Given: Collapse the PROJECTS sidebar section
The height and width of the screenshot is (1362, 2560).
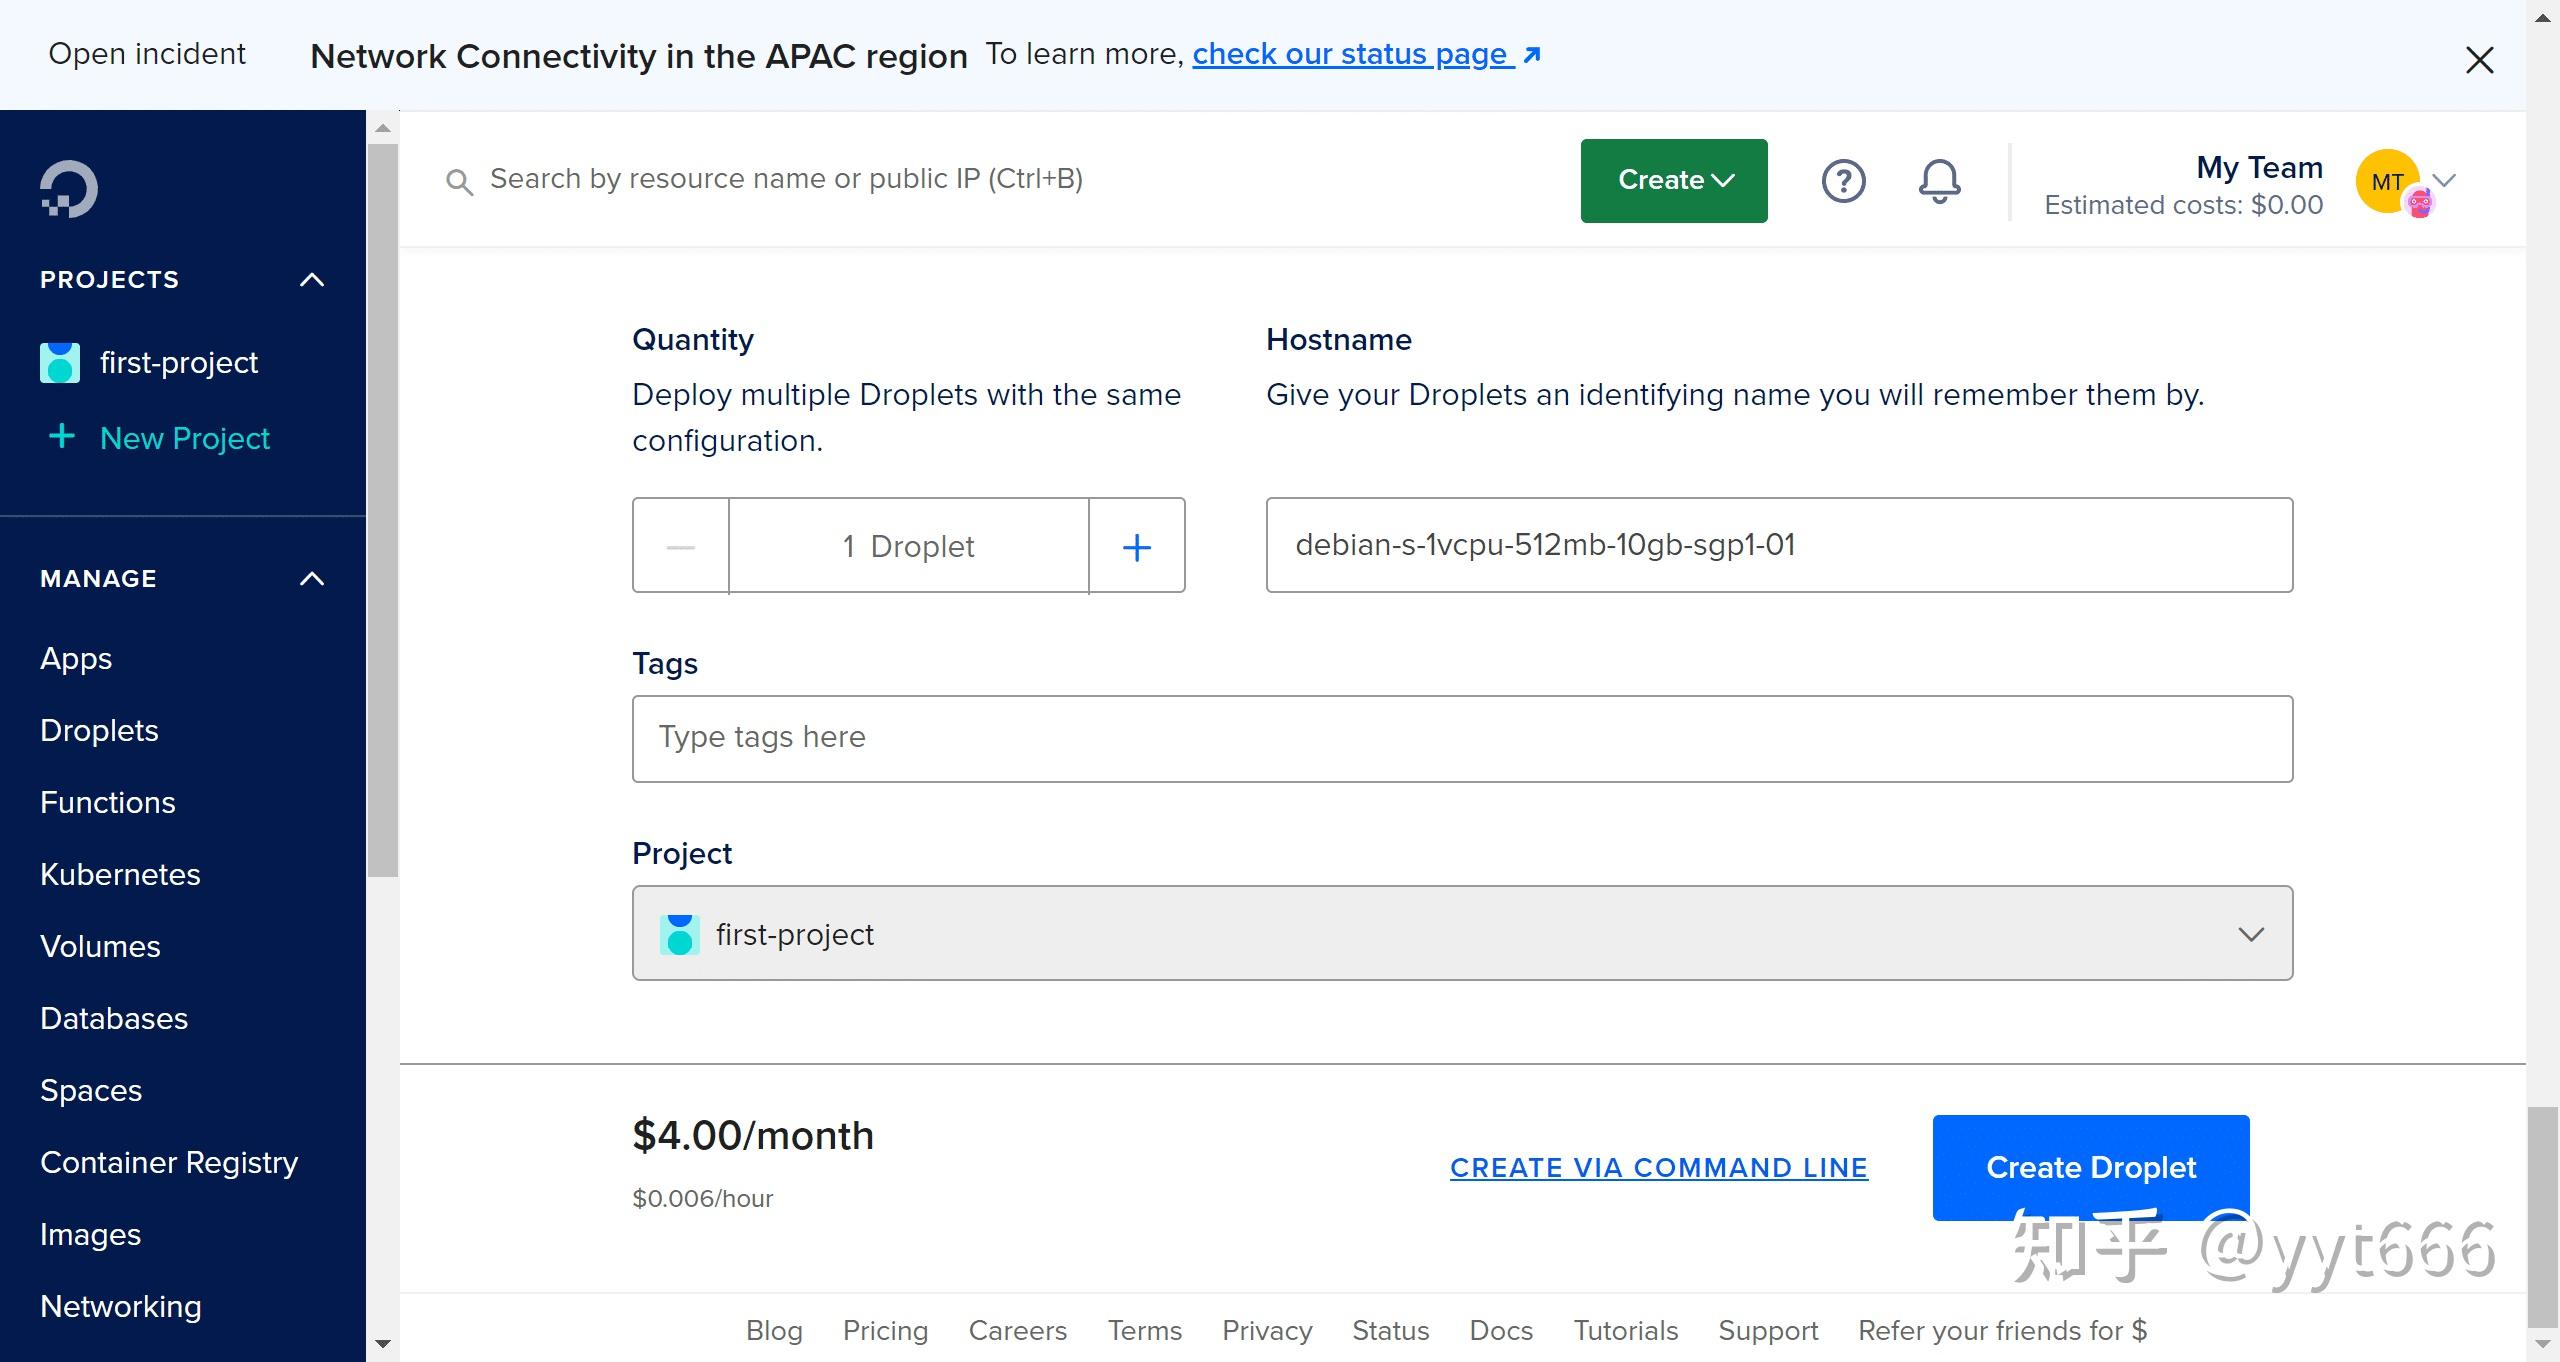Looking at the screenshot, I should coord(312,280).
